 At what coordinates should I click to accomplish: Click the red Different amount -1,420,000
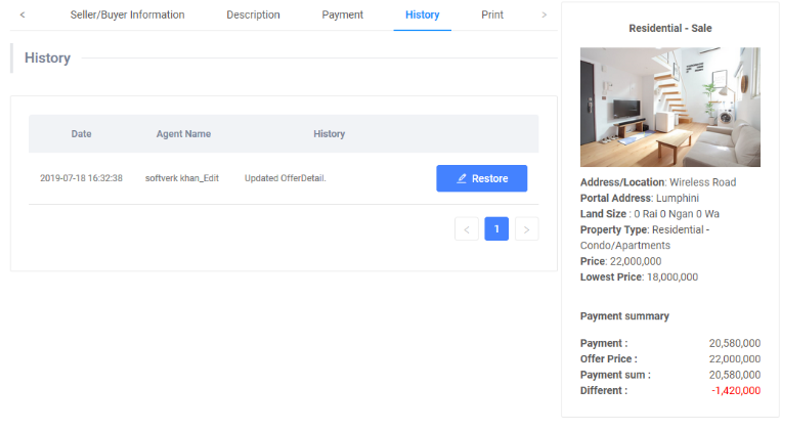tap(736, 390)
